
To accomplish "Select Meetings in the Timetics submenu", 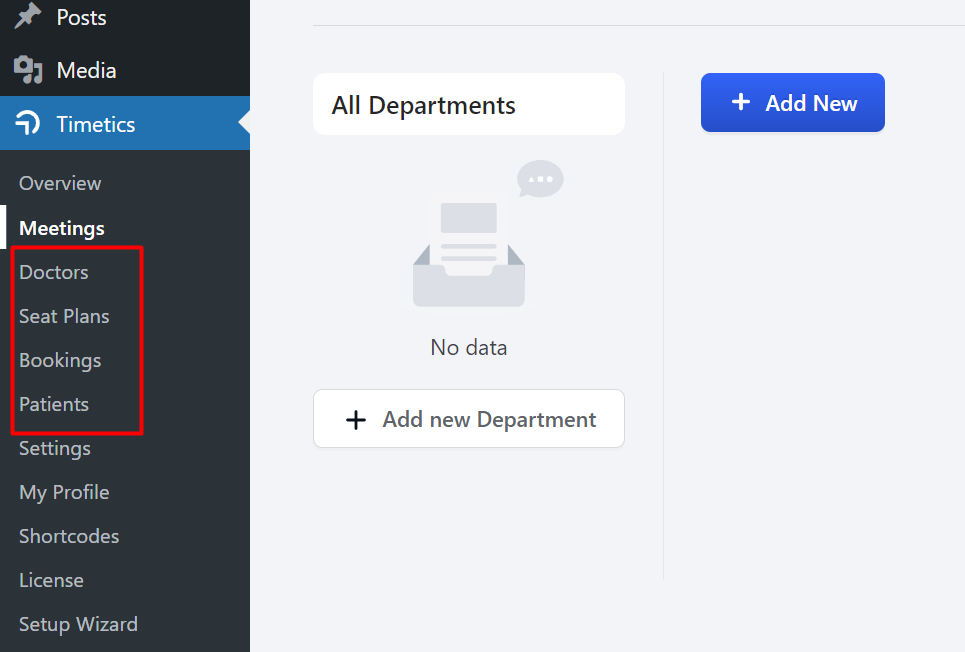I will tap(62, 228).
